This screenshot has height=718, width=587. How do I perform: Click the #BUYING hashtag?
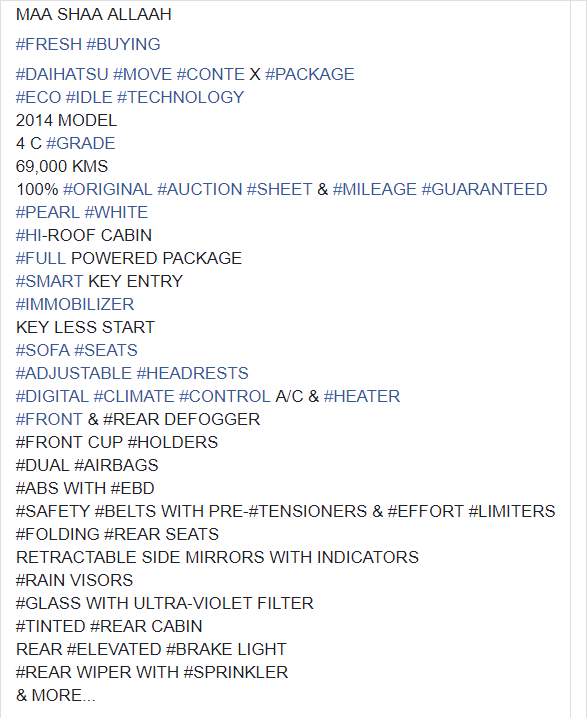tap(123, 44)
